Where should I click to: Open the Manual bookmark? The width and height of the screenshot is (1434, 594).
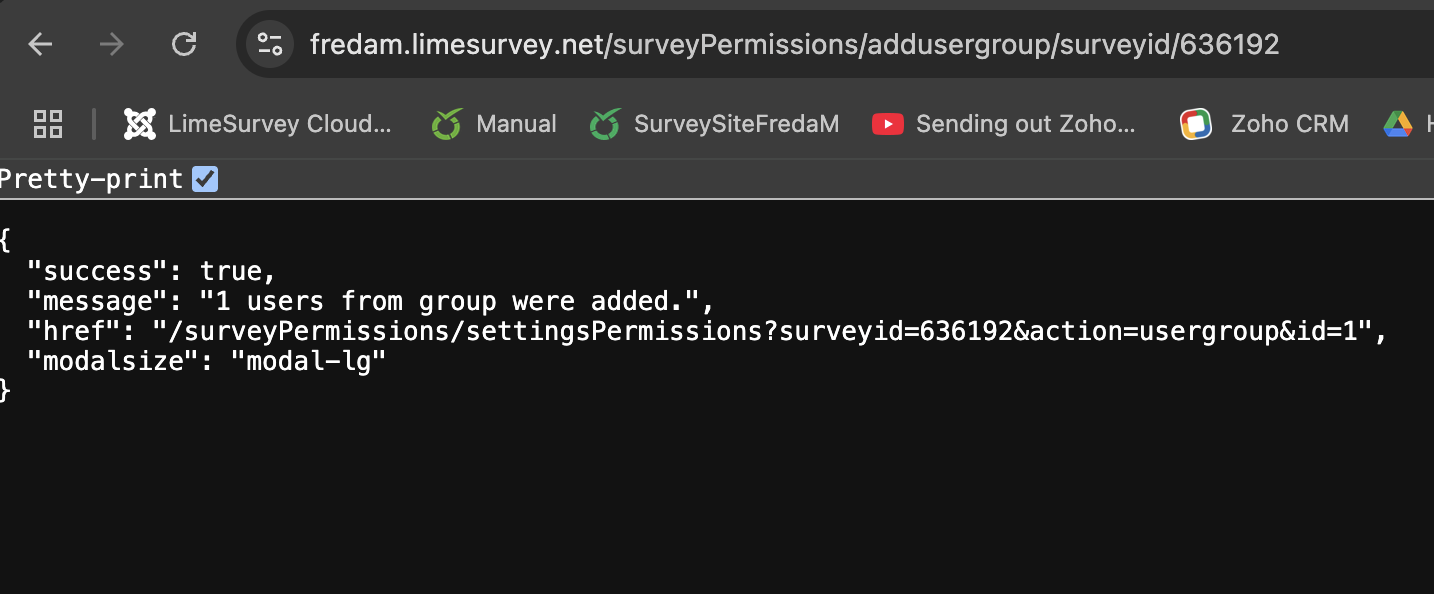click(516, 124)
